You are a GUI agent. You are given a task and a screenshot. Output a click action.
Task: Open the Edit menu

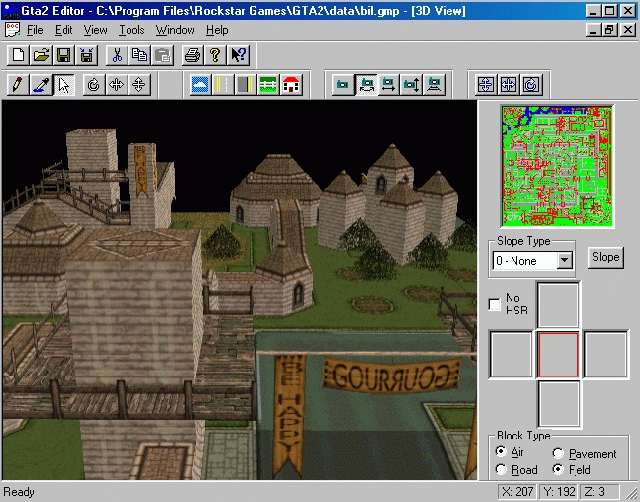tap(64, 30)
